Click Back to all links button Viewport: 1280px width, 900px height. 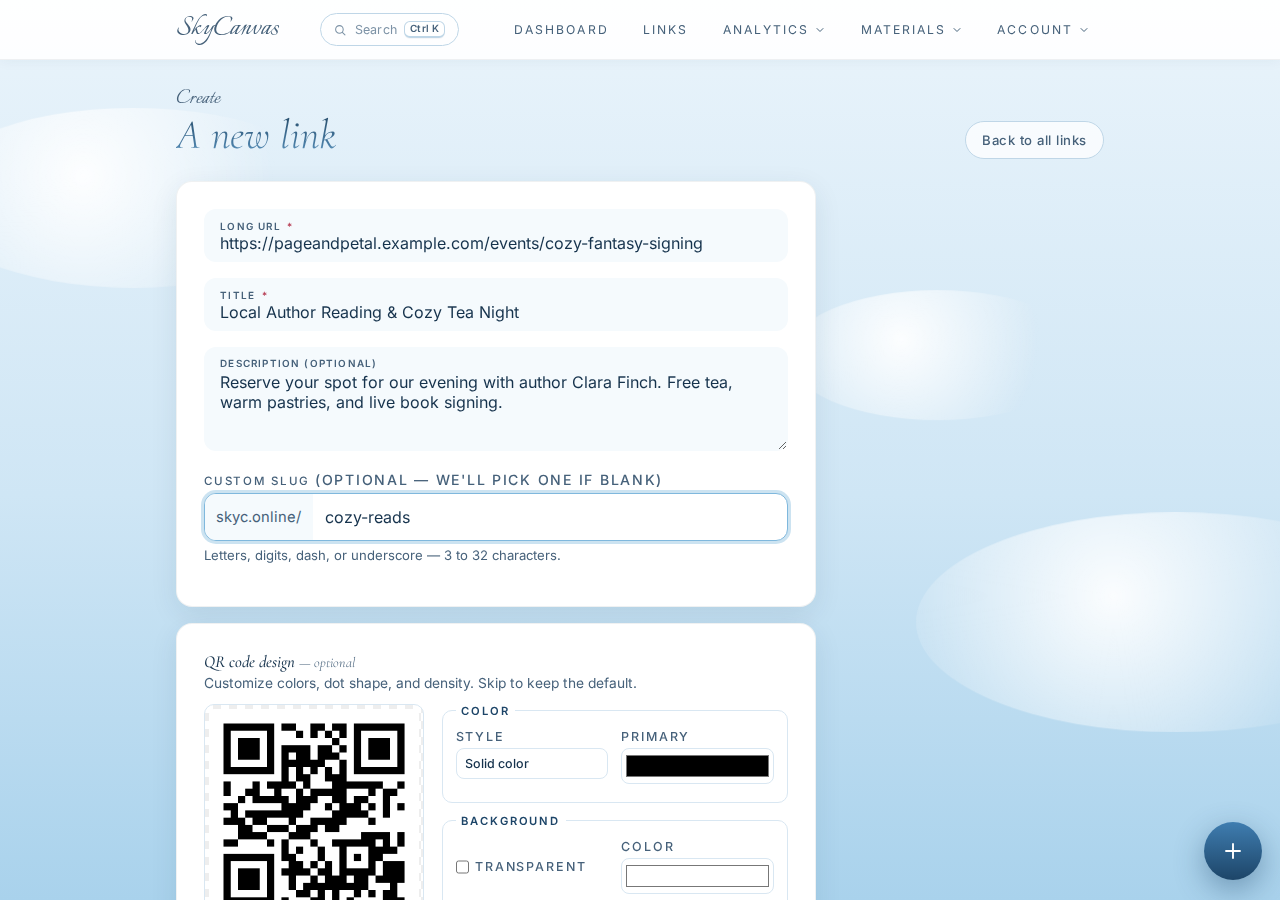pos(1034,140)
